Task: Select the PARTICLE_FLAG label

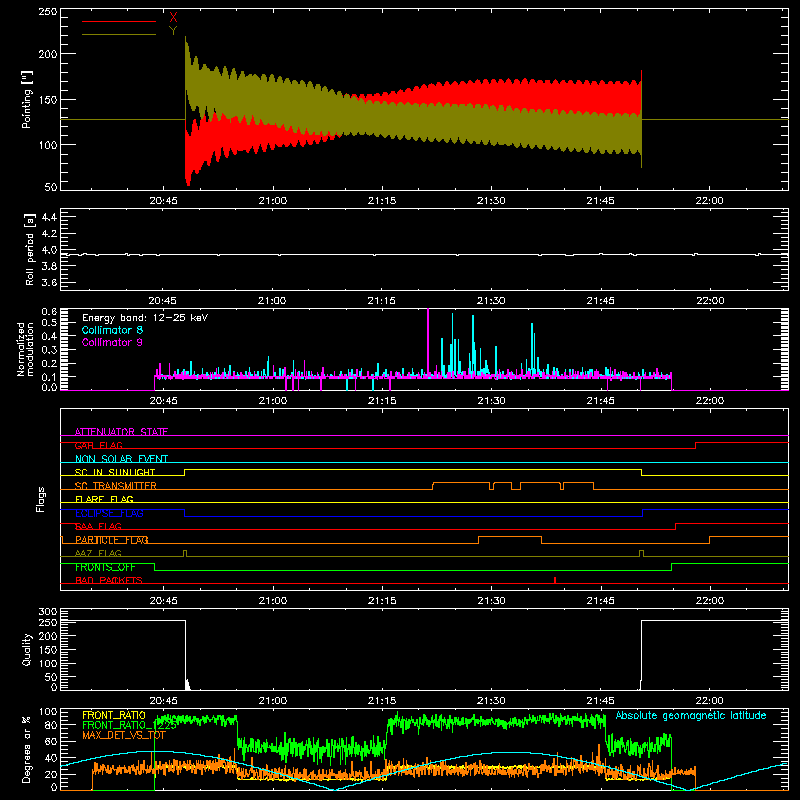Action: [x=112, y=540]
